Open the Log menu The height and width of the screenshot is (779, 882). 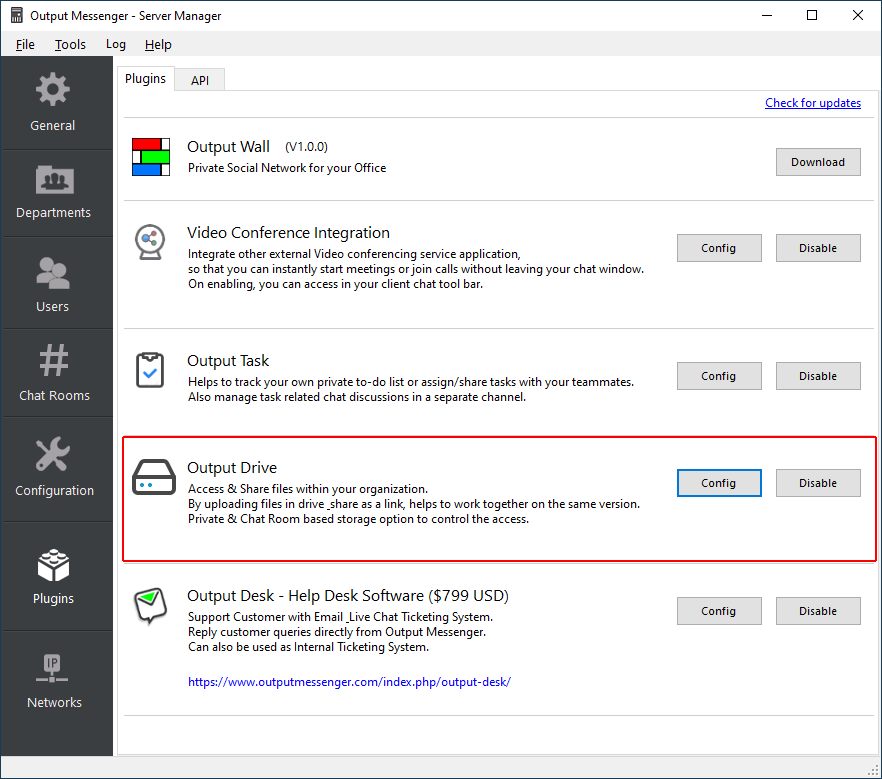tap(116, 44)
